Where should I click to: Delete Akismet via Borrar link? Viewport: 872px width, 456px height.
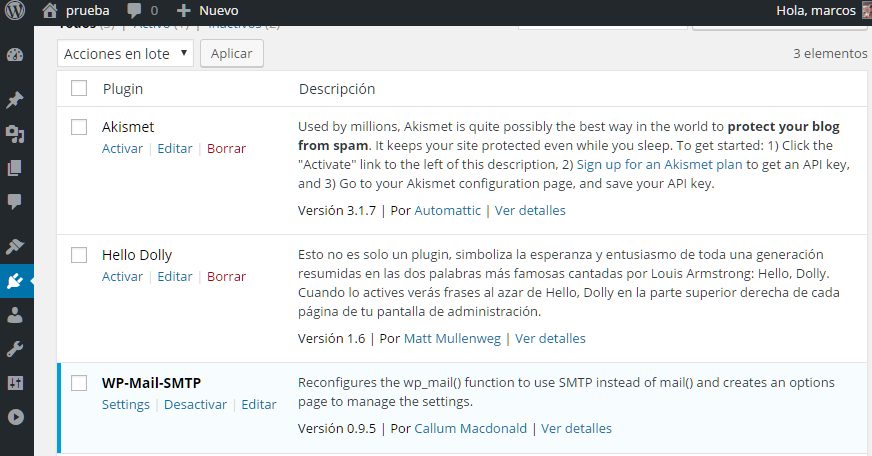226,148
